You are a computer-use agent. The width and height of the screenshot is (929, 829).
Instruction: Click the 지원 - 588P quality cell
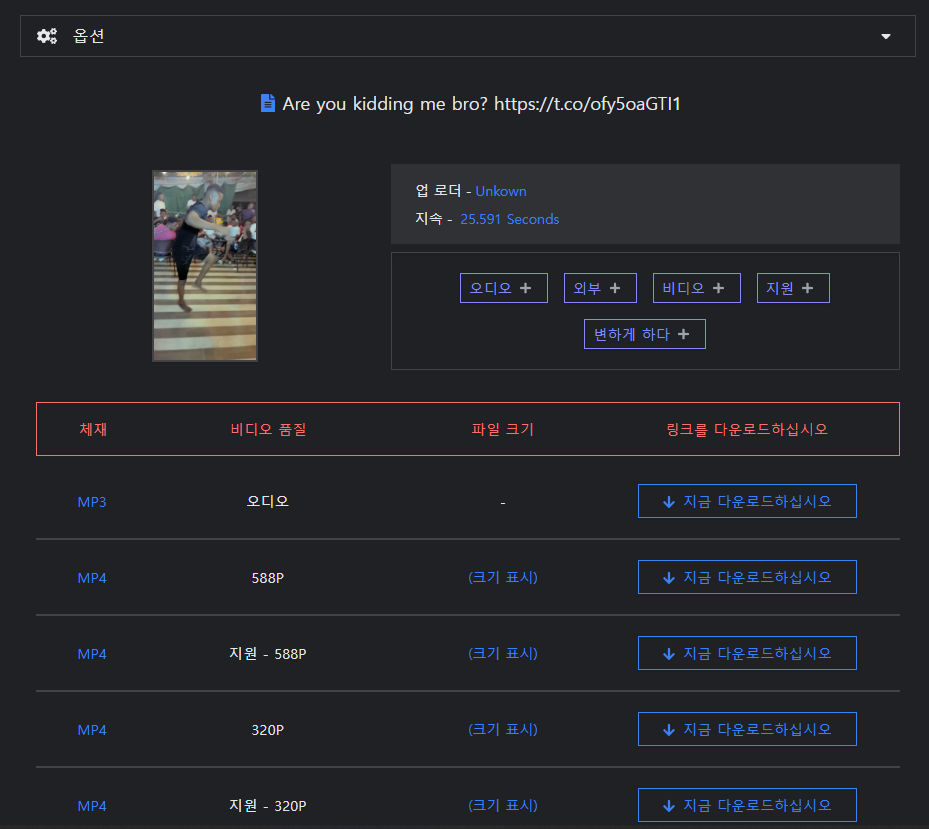(268, 654)
